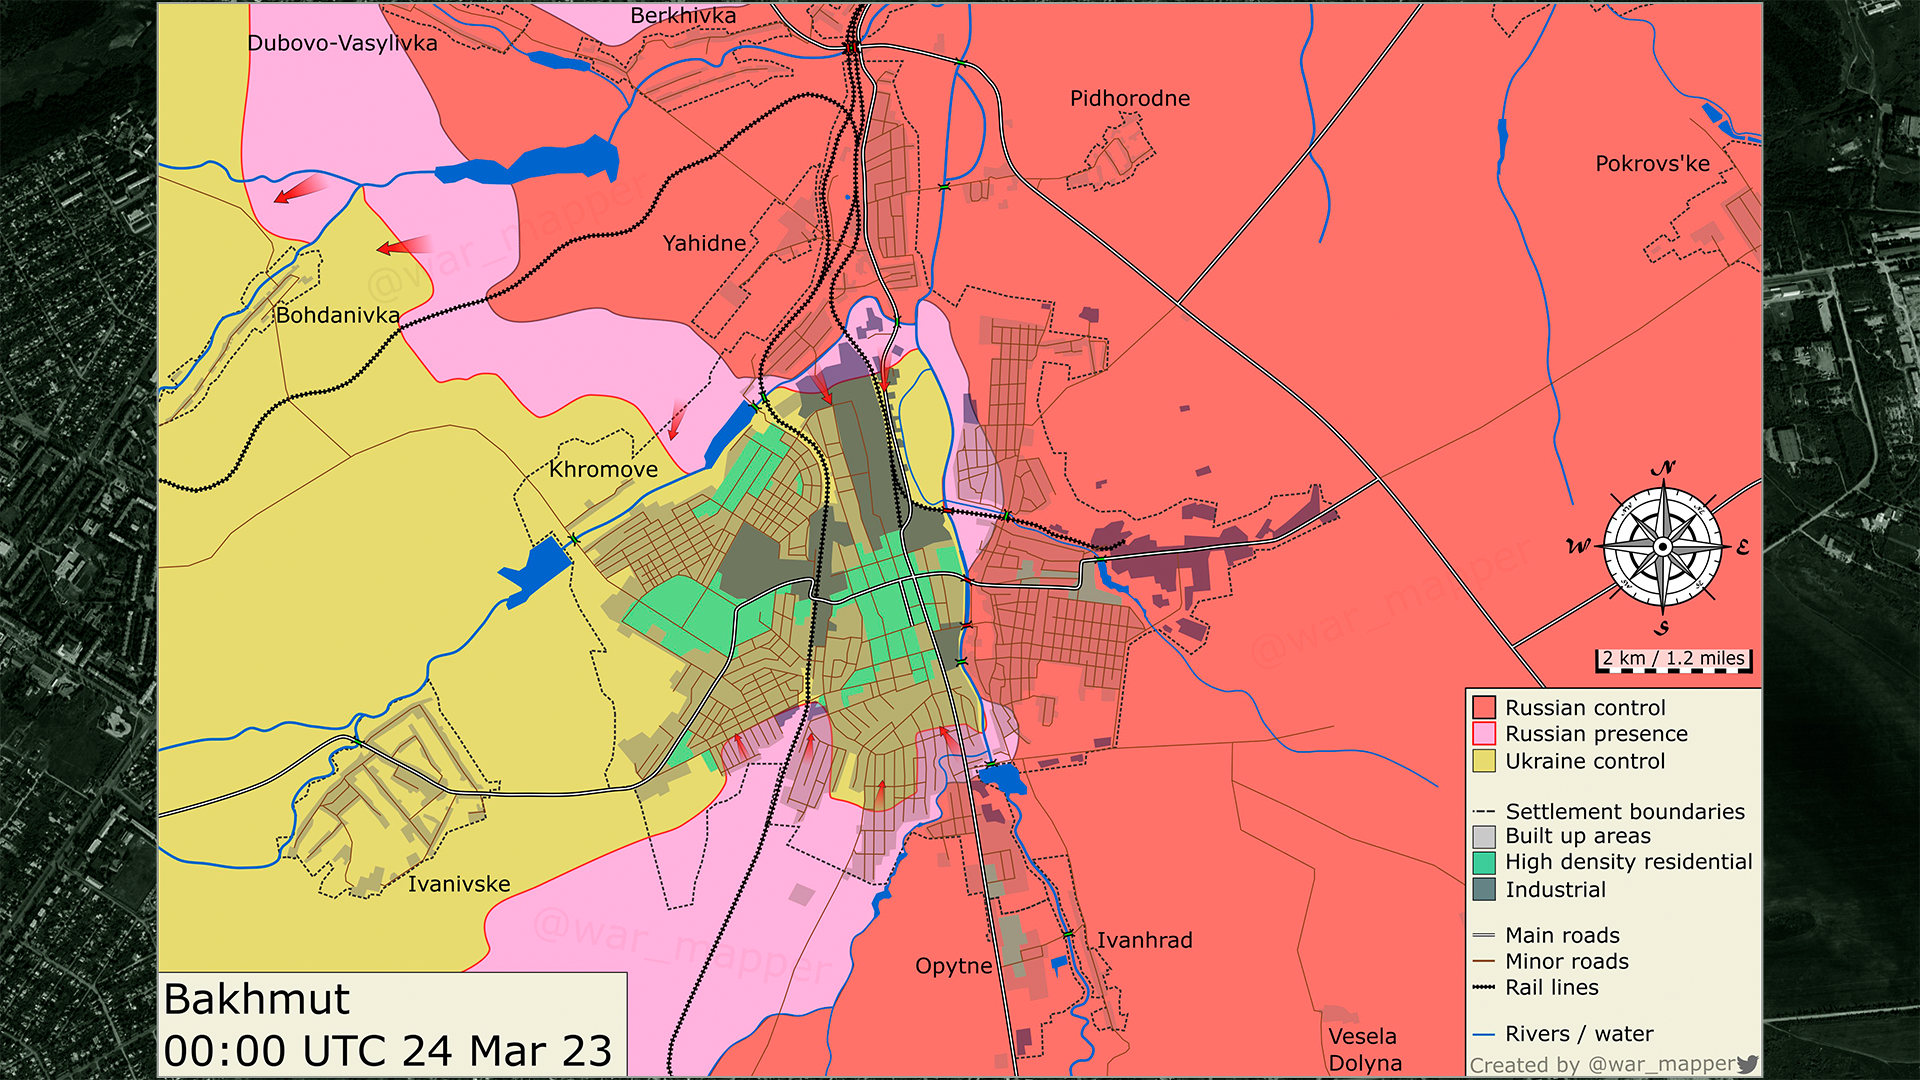Click the Ivanivske village label
The image size is (1920, 1080).
pyautogui.click(x=459, y=884)
